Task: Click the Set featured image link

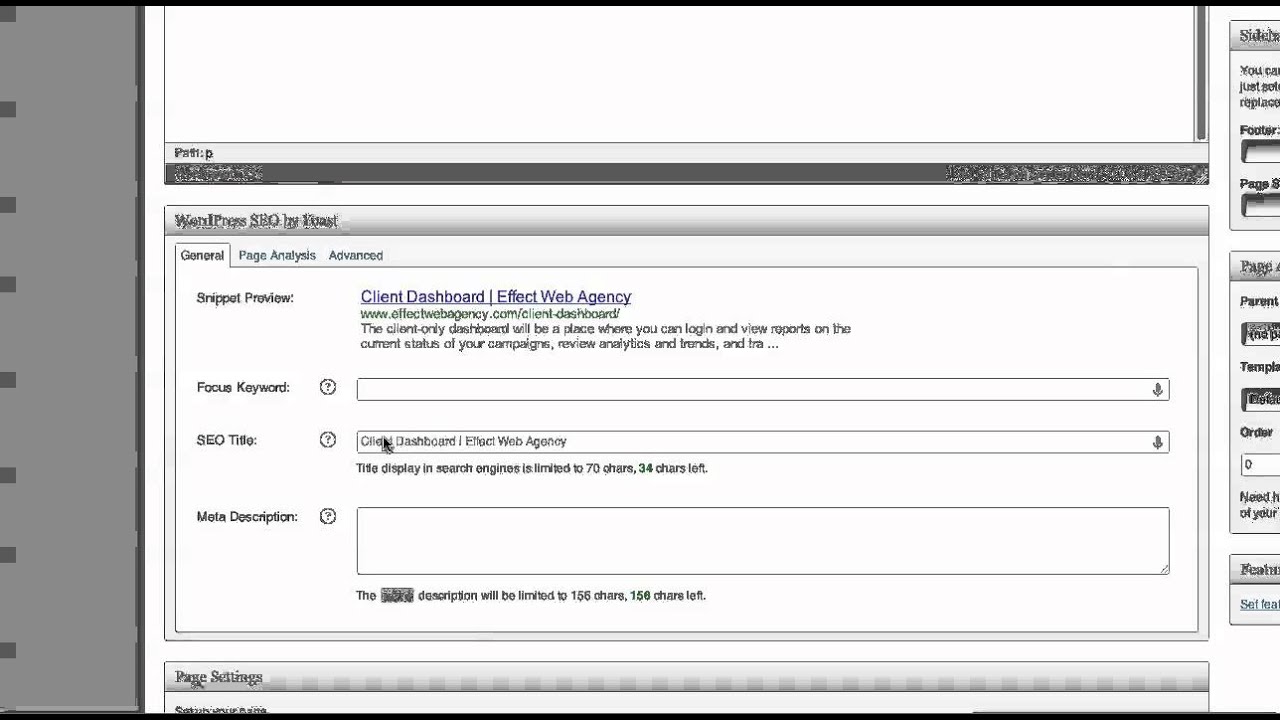Action: 1259,604
